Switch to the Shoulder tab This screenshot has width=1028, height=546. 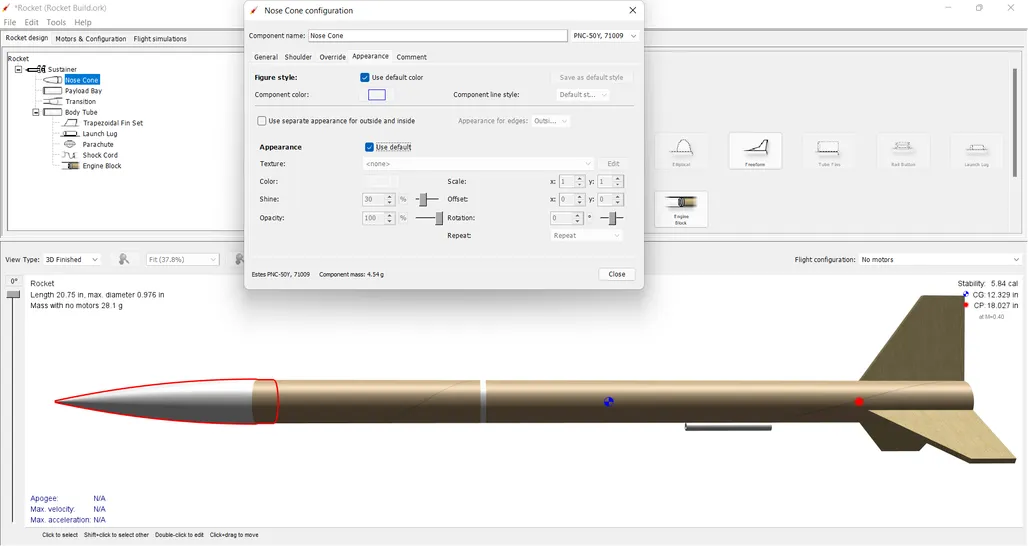(298, 57)
